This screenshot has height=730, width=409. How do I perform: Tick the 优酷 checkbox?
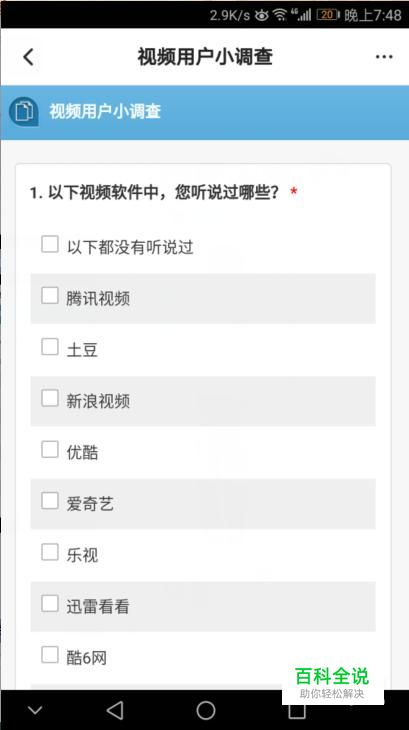point(50,449)
